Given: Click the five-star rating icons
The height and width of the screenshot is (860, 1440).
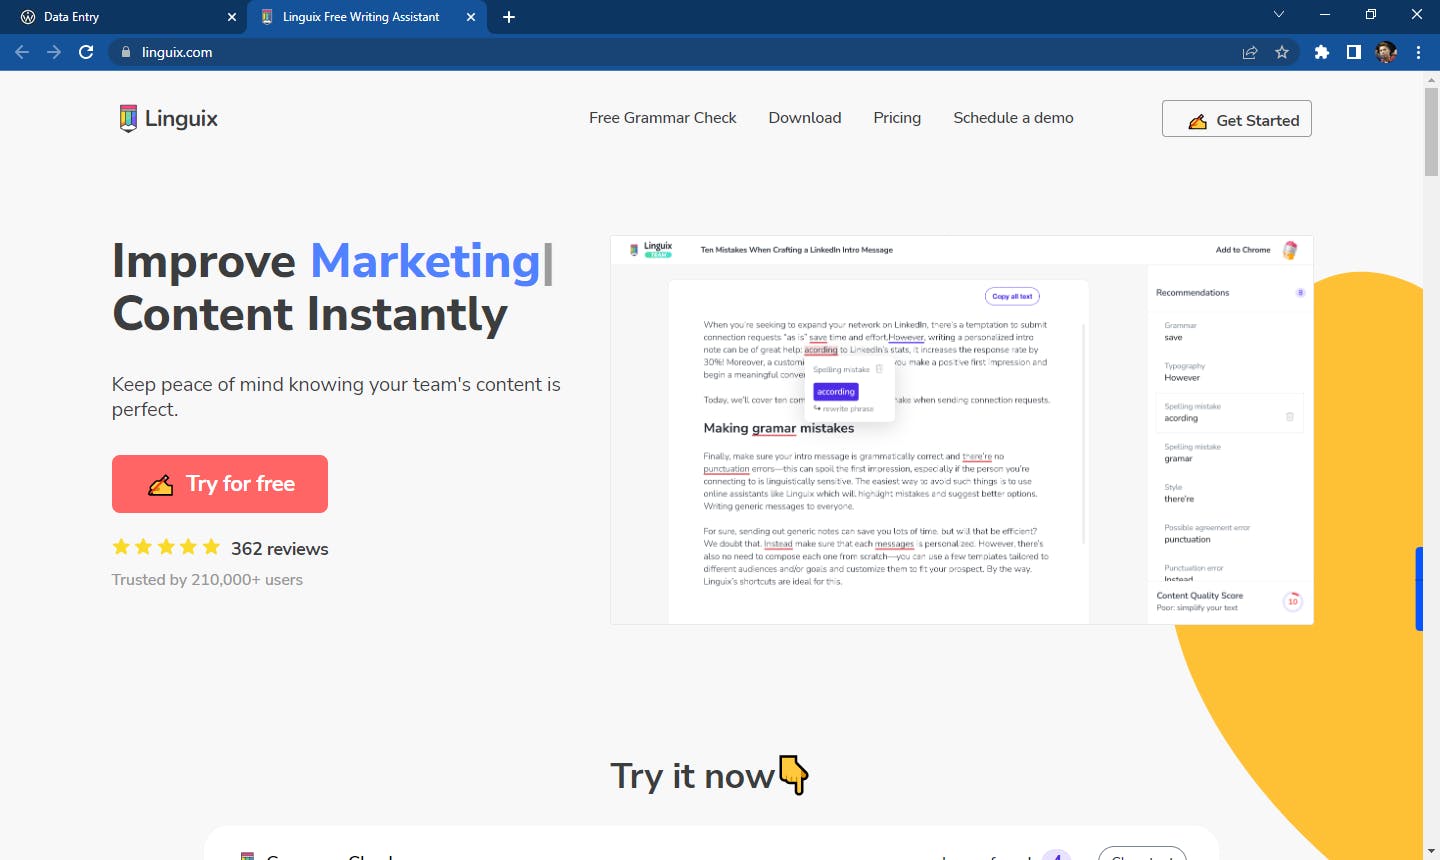Looking at the screenshot, I should tap(166, 547).
